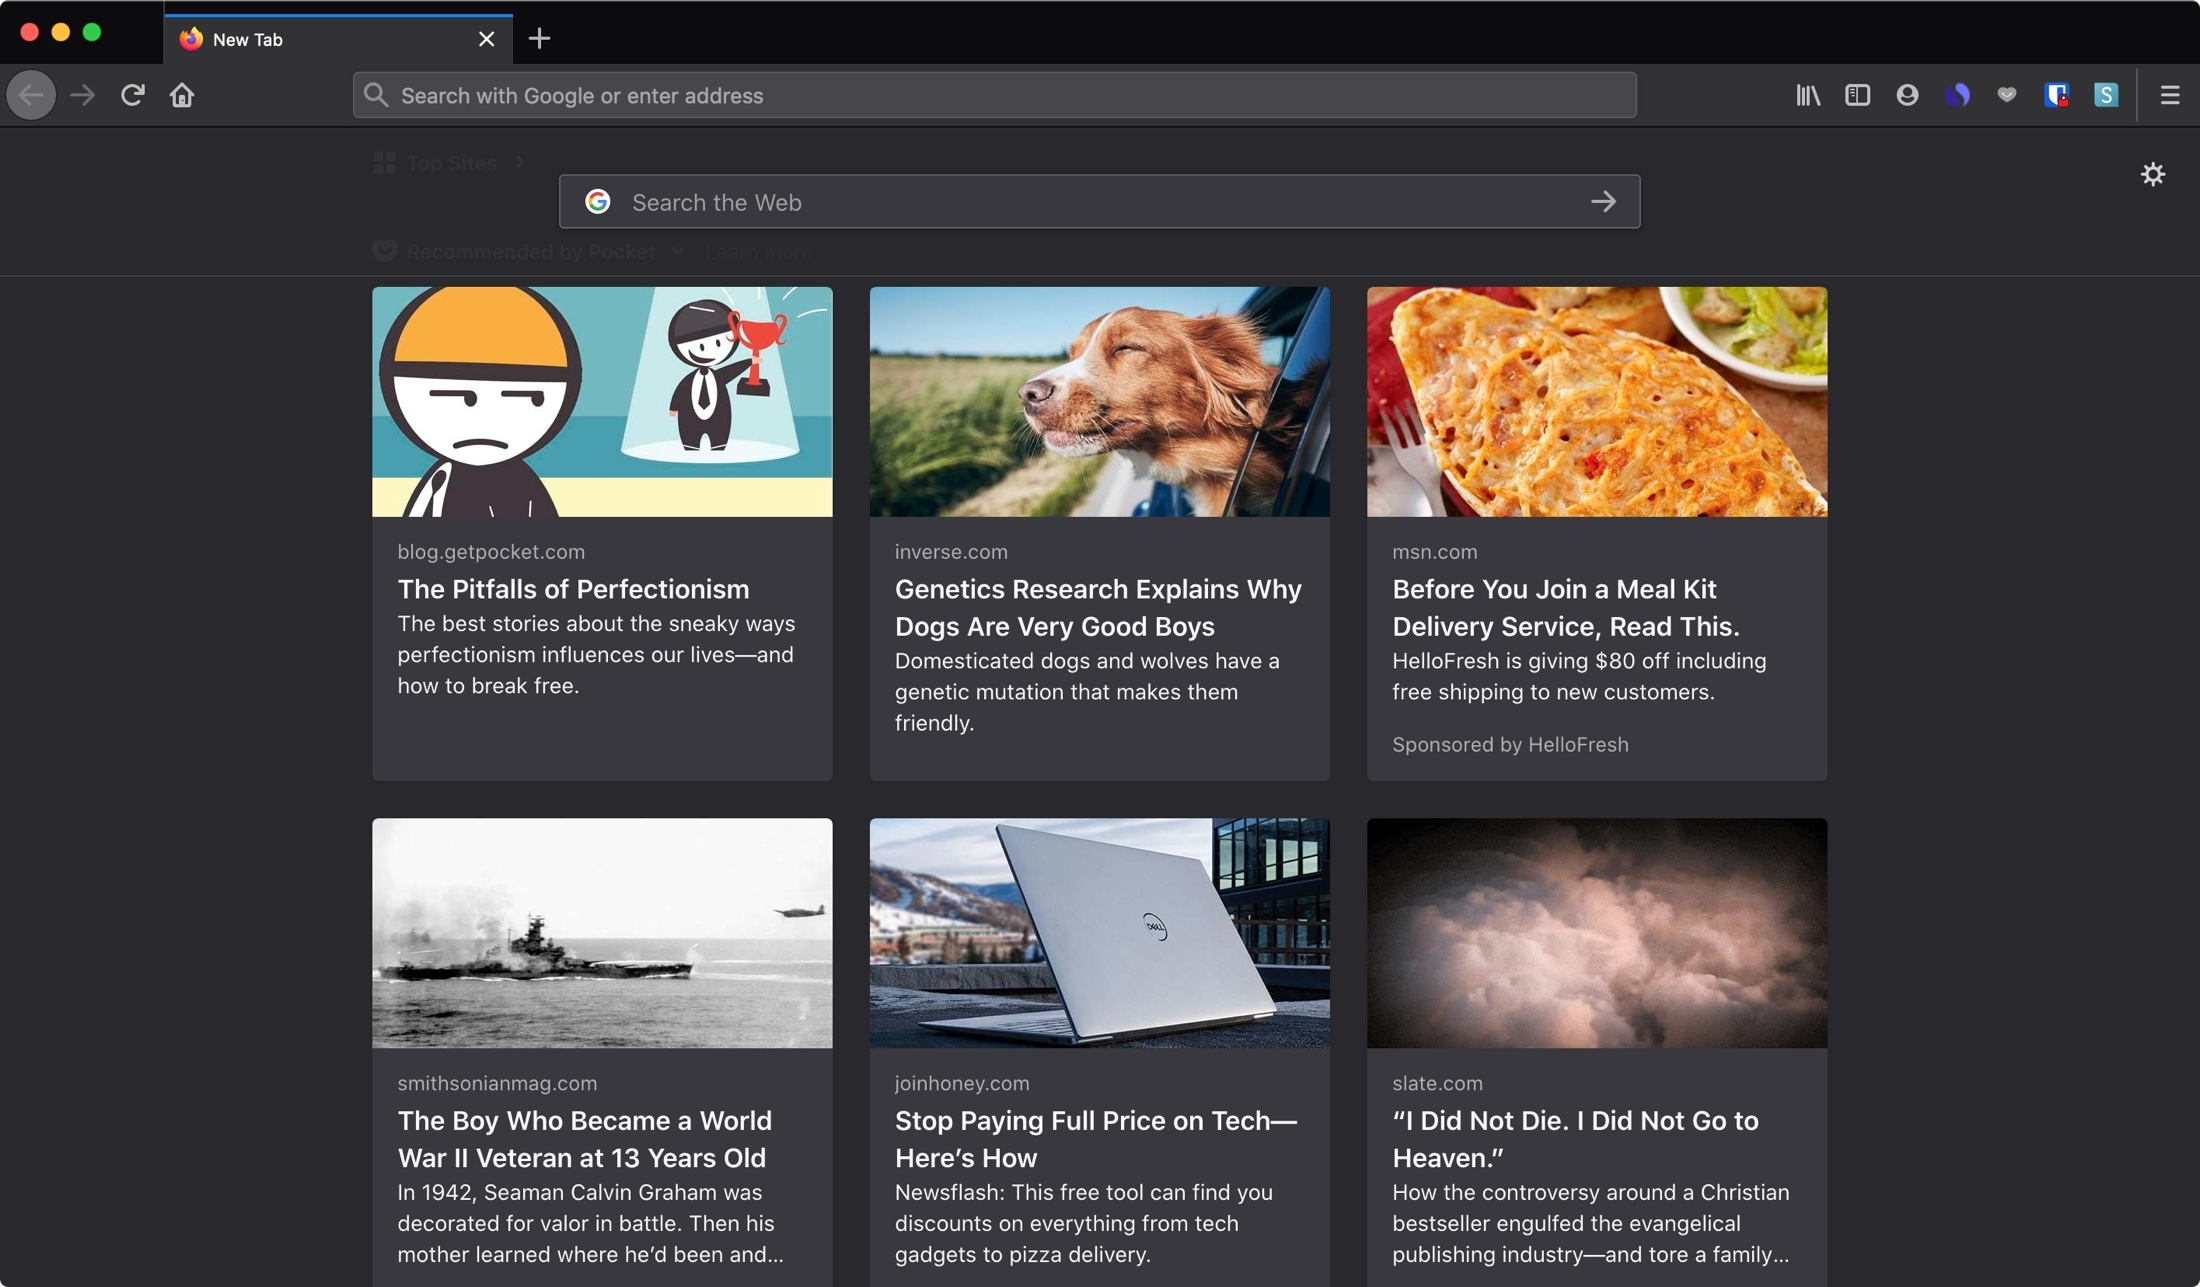Click the joinhoney.com source label

pyautogui.click(x=962, y=1082)
